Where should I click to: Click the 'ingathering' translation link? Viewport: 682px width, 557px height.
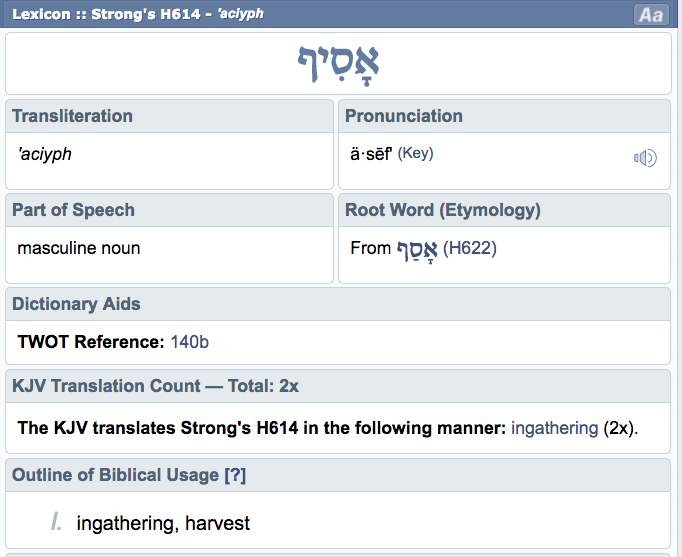click(555, 428)
